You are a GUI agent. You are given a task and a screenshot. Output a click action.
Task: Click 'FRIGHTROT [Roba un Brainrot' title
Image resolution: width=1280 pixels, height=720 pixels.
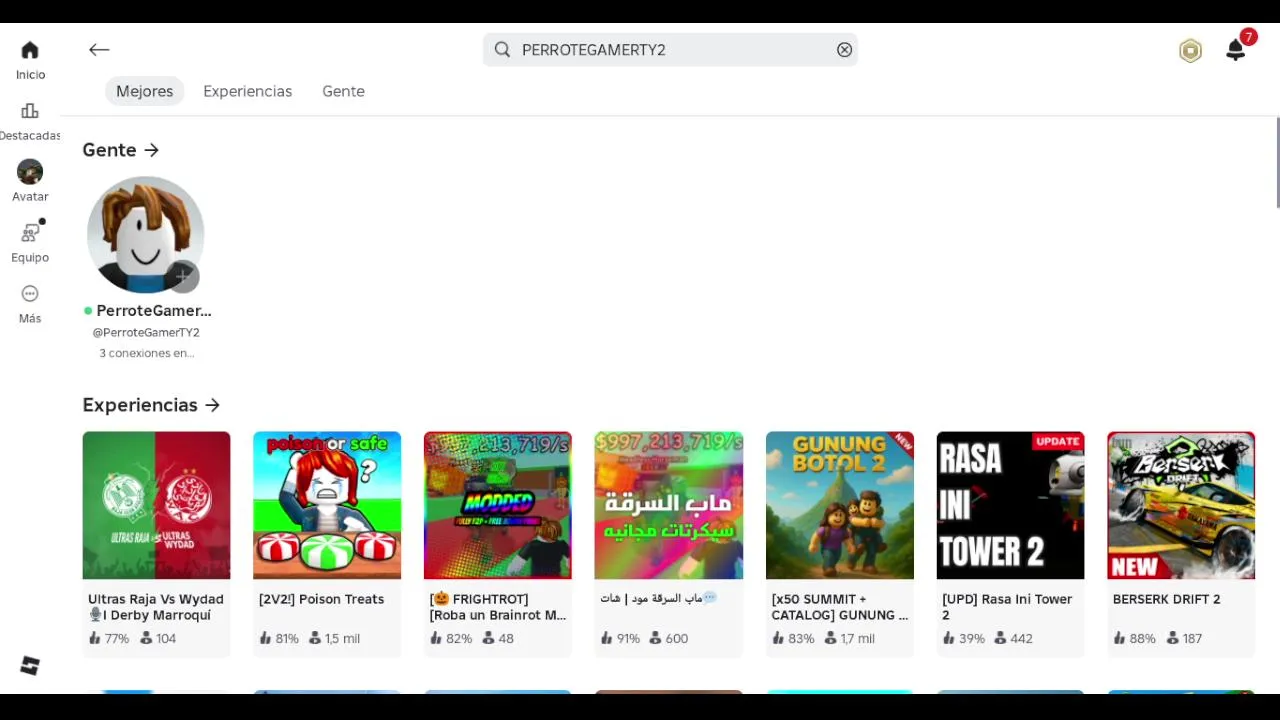coord(498,607)
